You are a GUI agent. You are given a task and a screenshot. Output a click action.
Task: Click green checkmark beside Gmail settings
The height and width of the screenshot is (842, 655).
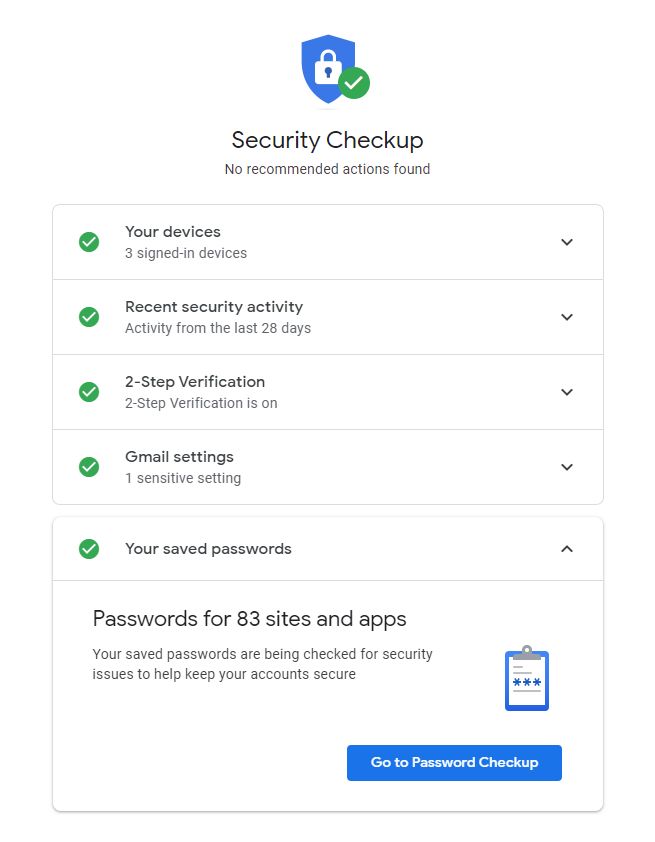[x=89, y=467]
